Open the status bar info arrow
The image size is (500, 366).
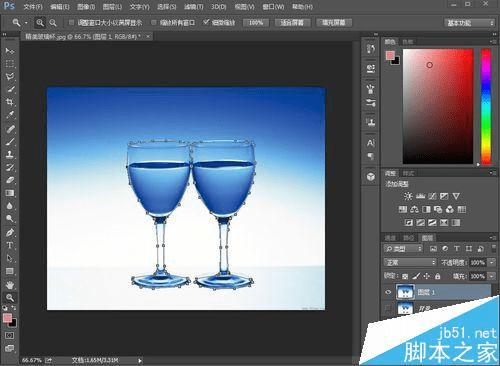(140, 360)
